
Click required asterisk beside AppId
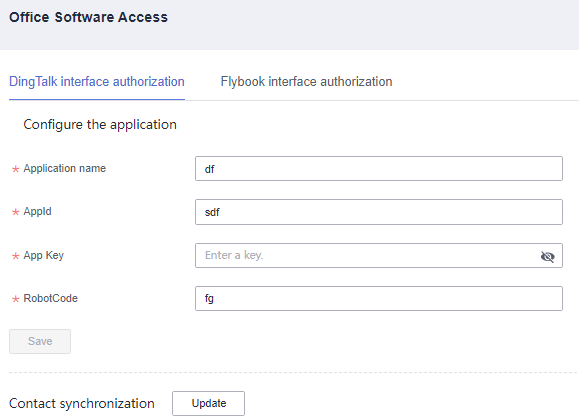click(16, 212)
